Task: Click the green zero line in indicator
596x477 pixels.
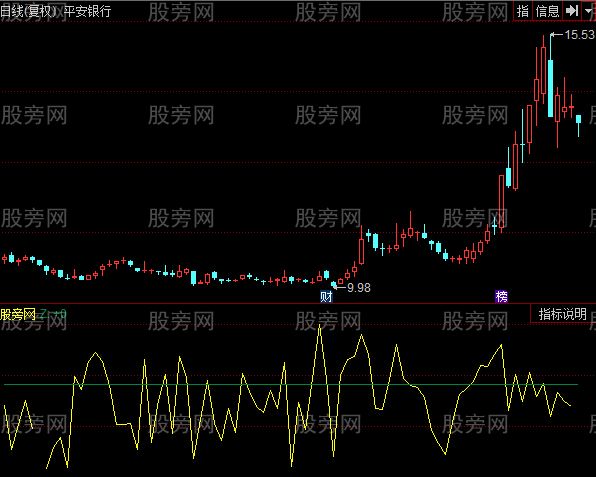Action: (291, 385)
